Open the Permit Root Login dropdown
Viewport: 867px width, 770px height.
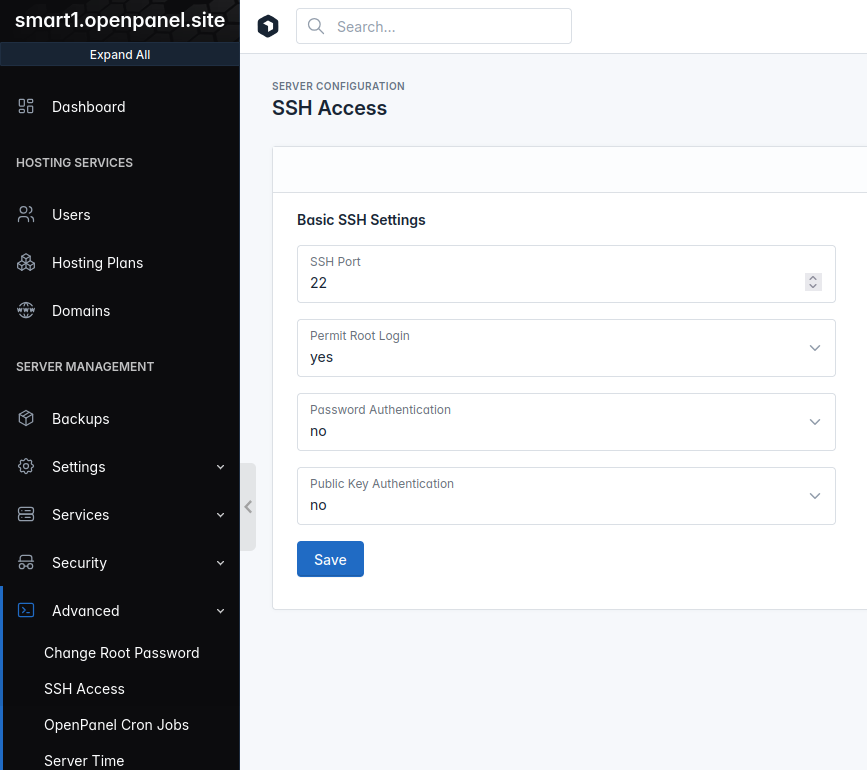pyautogui.click(x=566, y=348)
